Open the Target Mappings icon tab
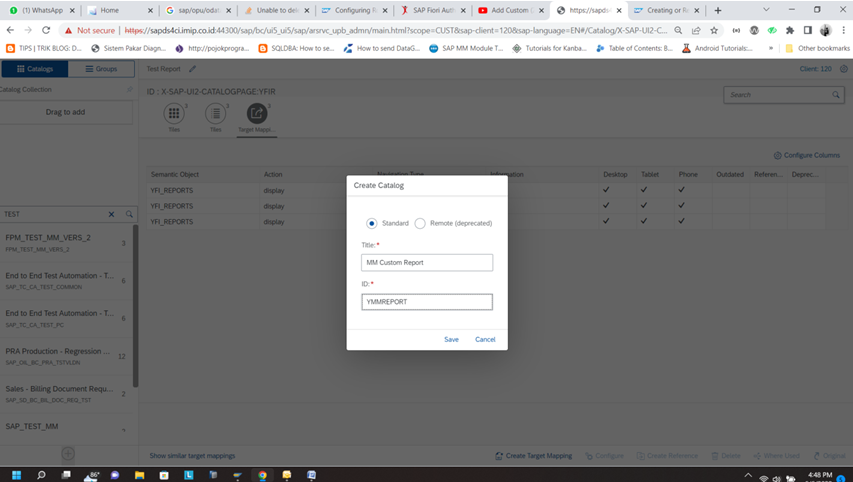Screen dimensions: 853x482 [x=257, y=113]
